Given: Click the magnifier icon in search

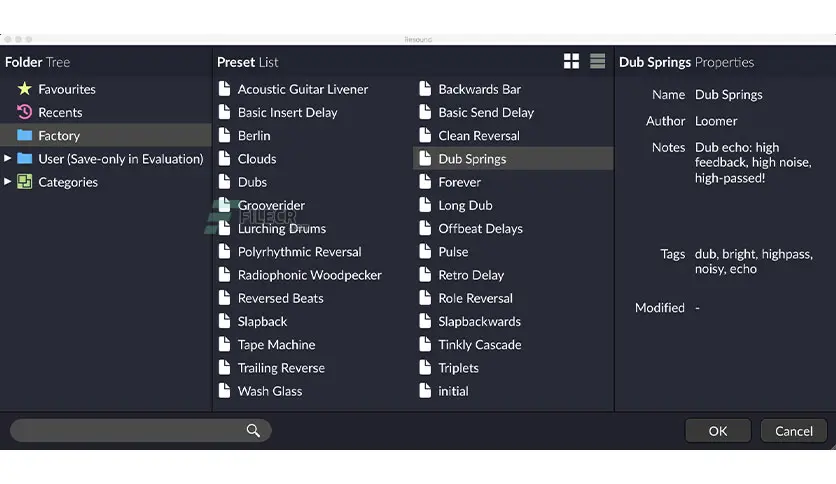Looking at the screenshot, I should (253, 431).
